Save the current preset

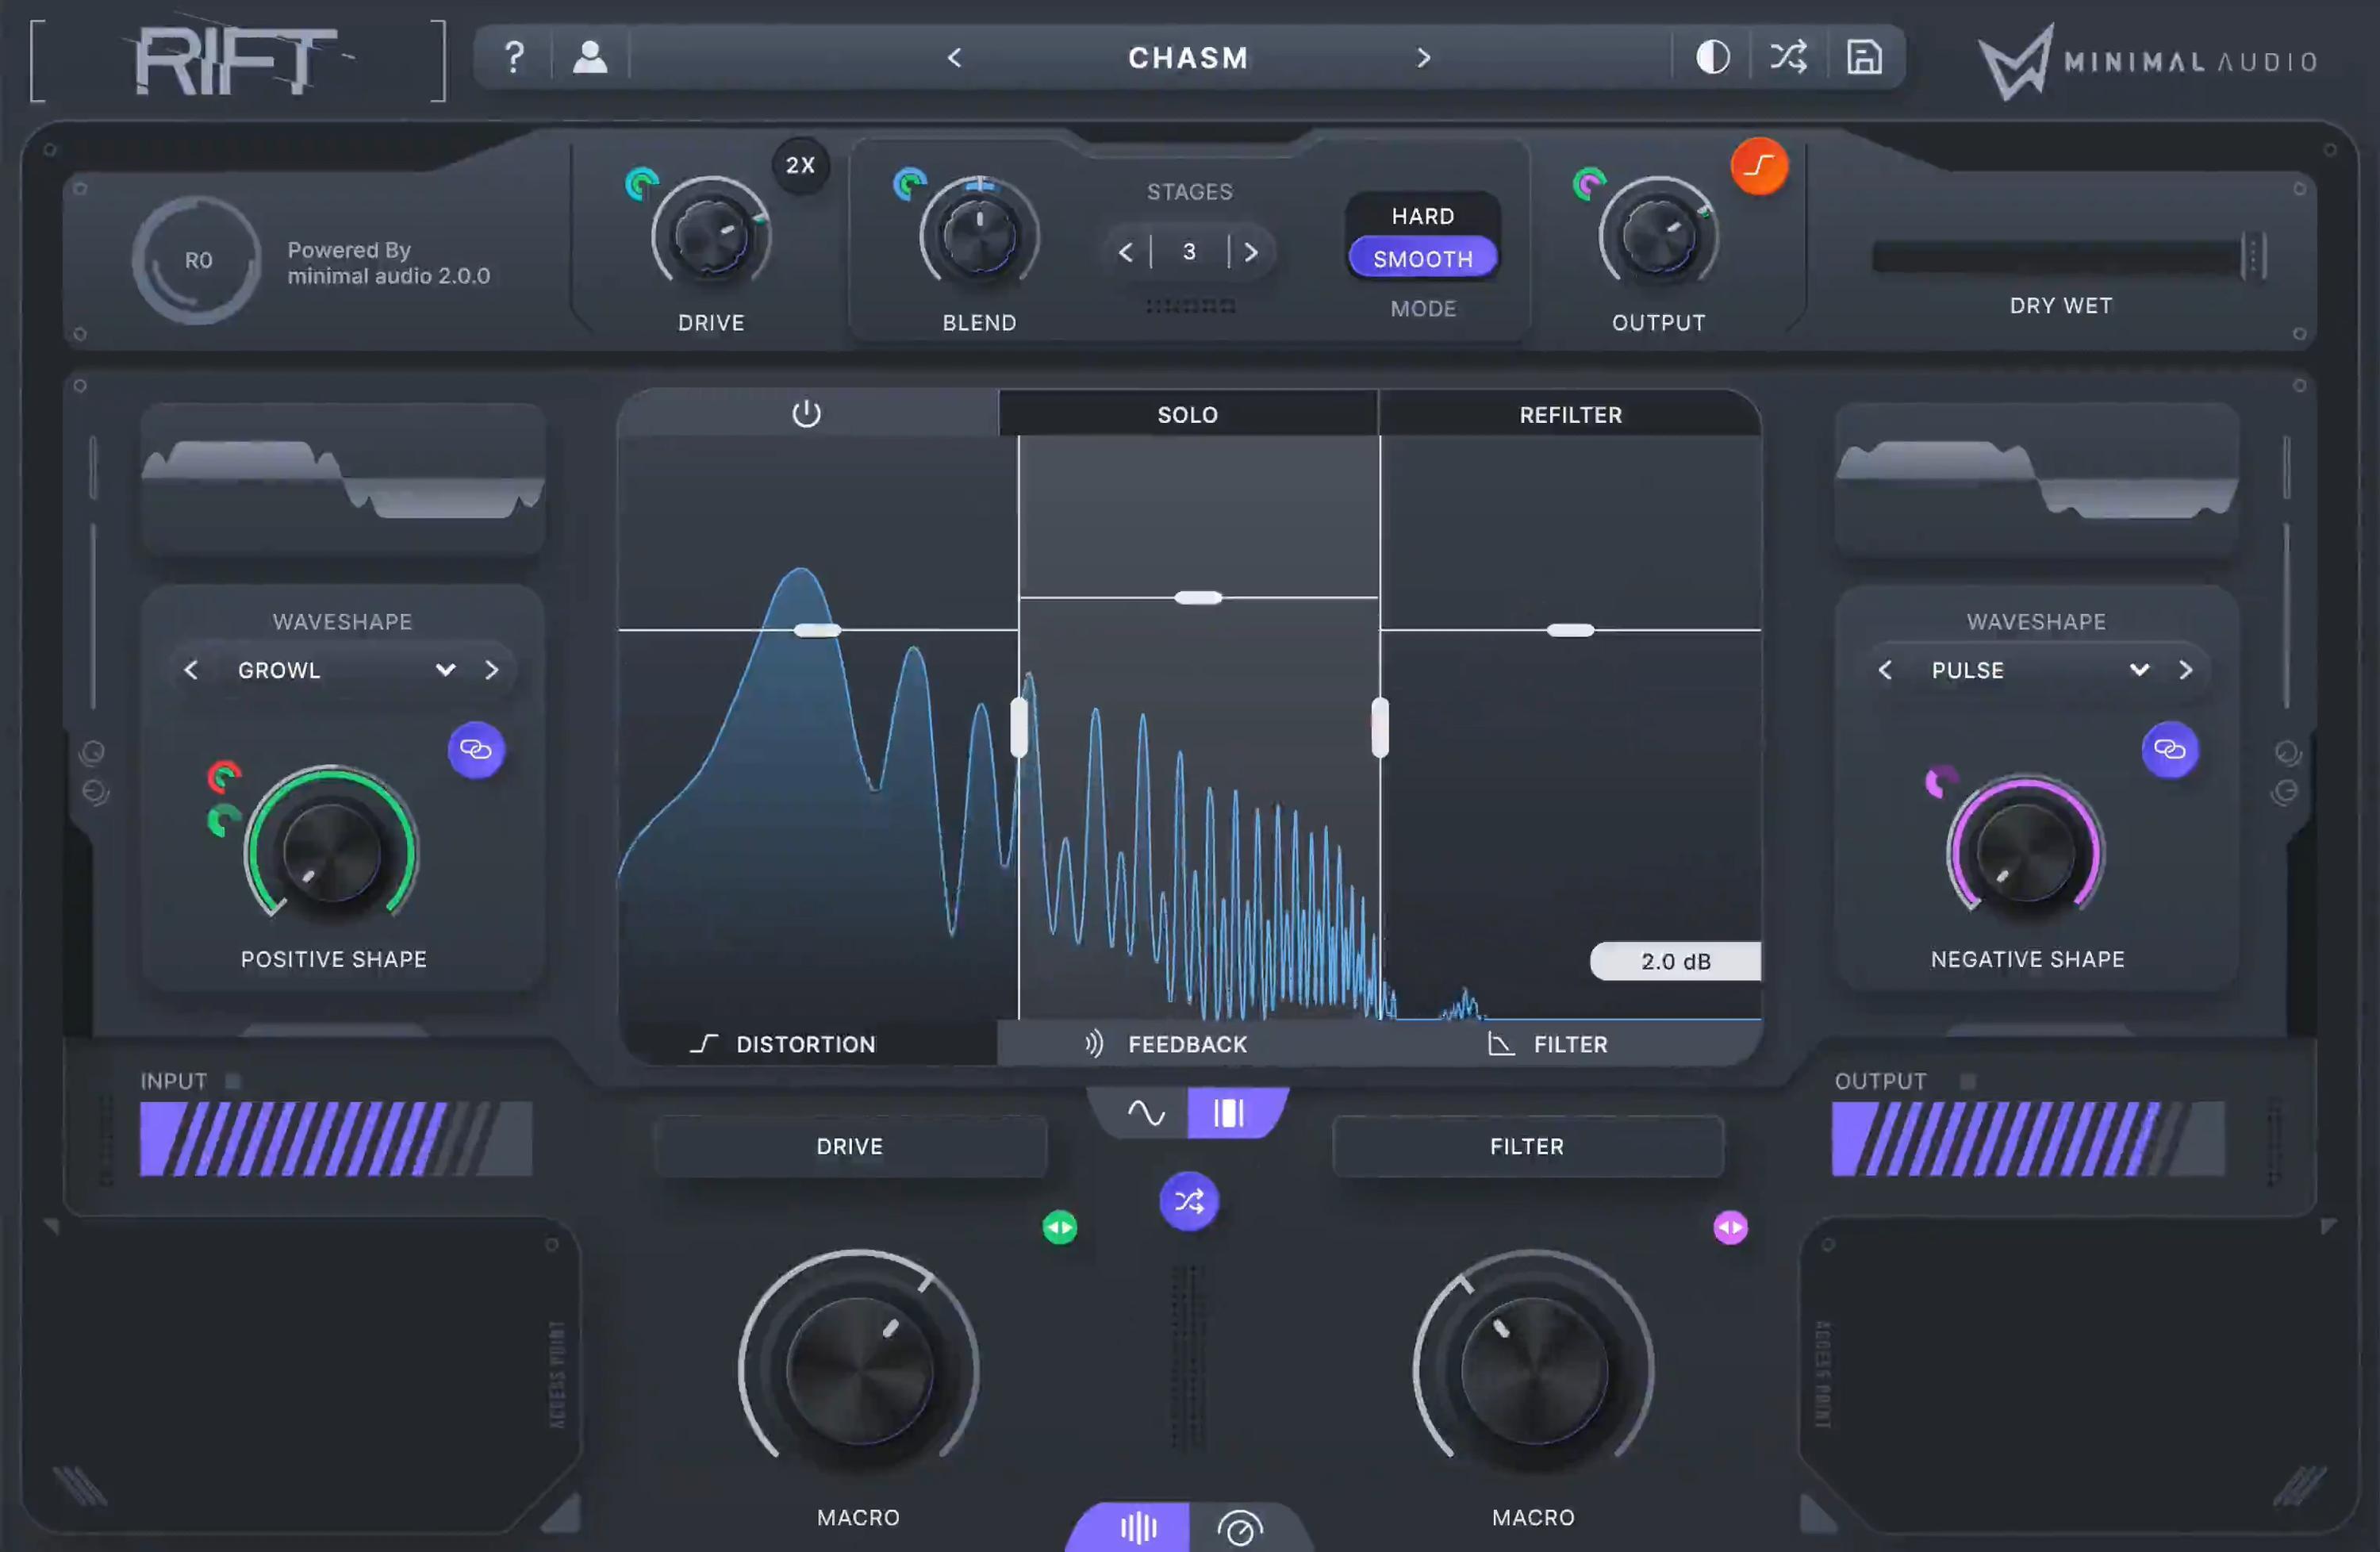(x=1864, y=57)
